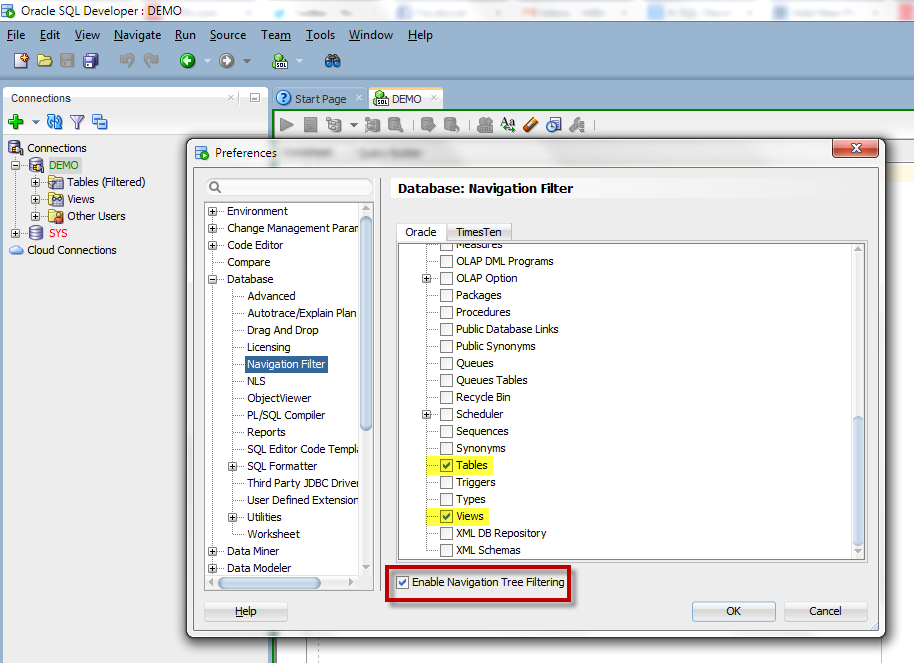This screenshot has width=914, height=663.
Task: Open SQL History via the clock icon
Action: (553, 125)
